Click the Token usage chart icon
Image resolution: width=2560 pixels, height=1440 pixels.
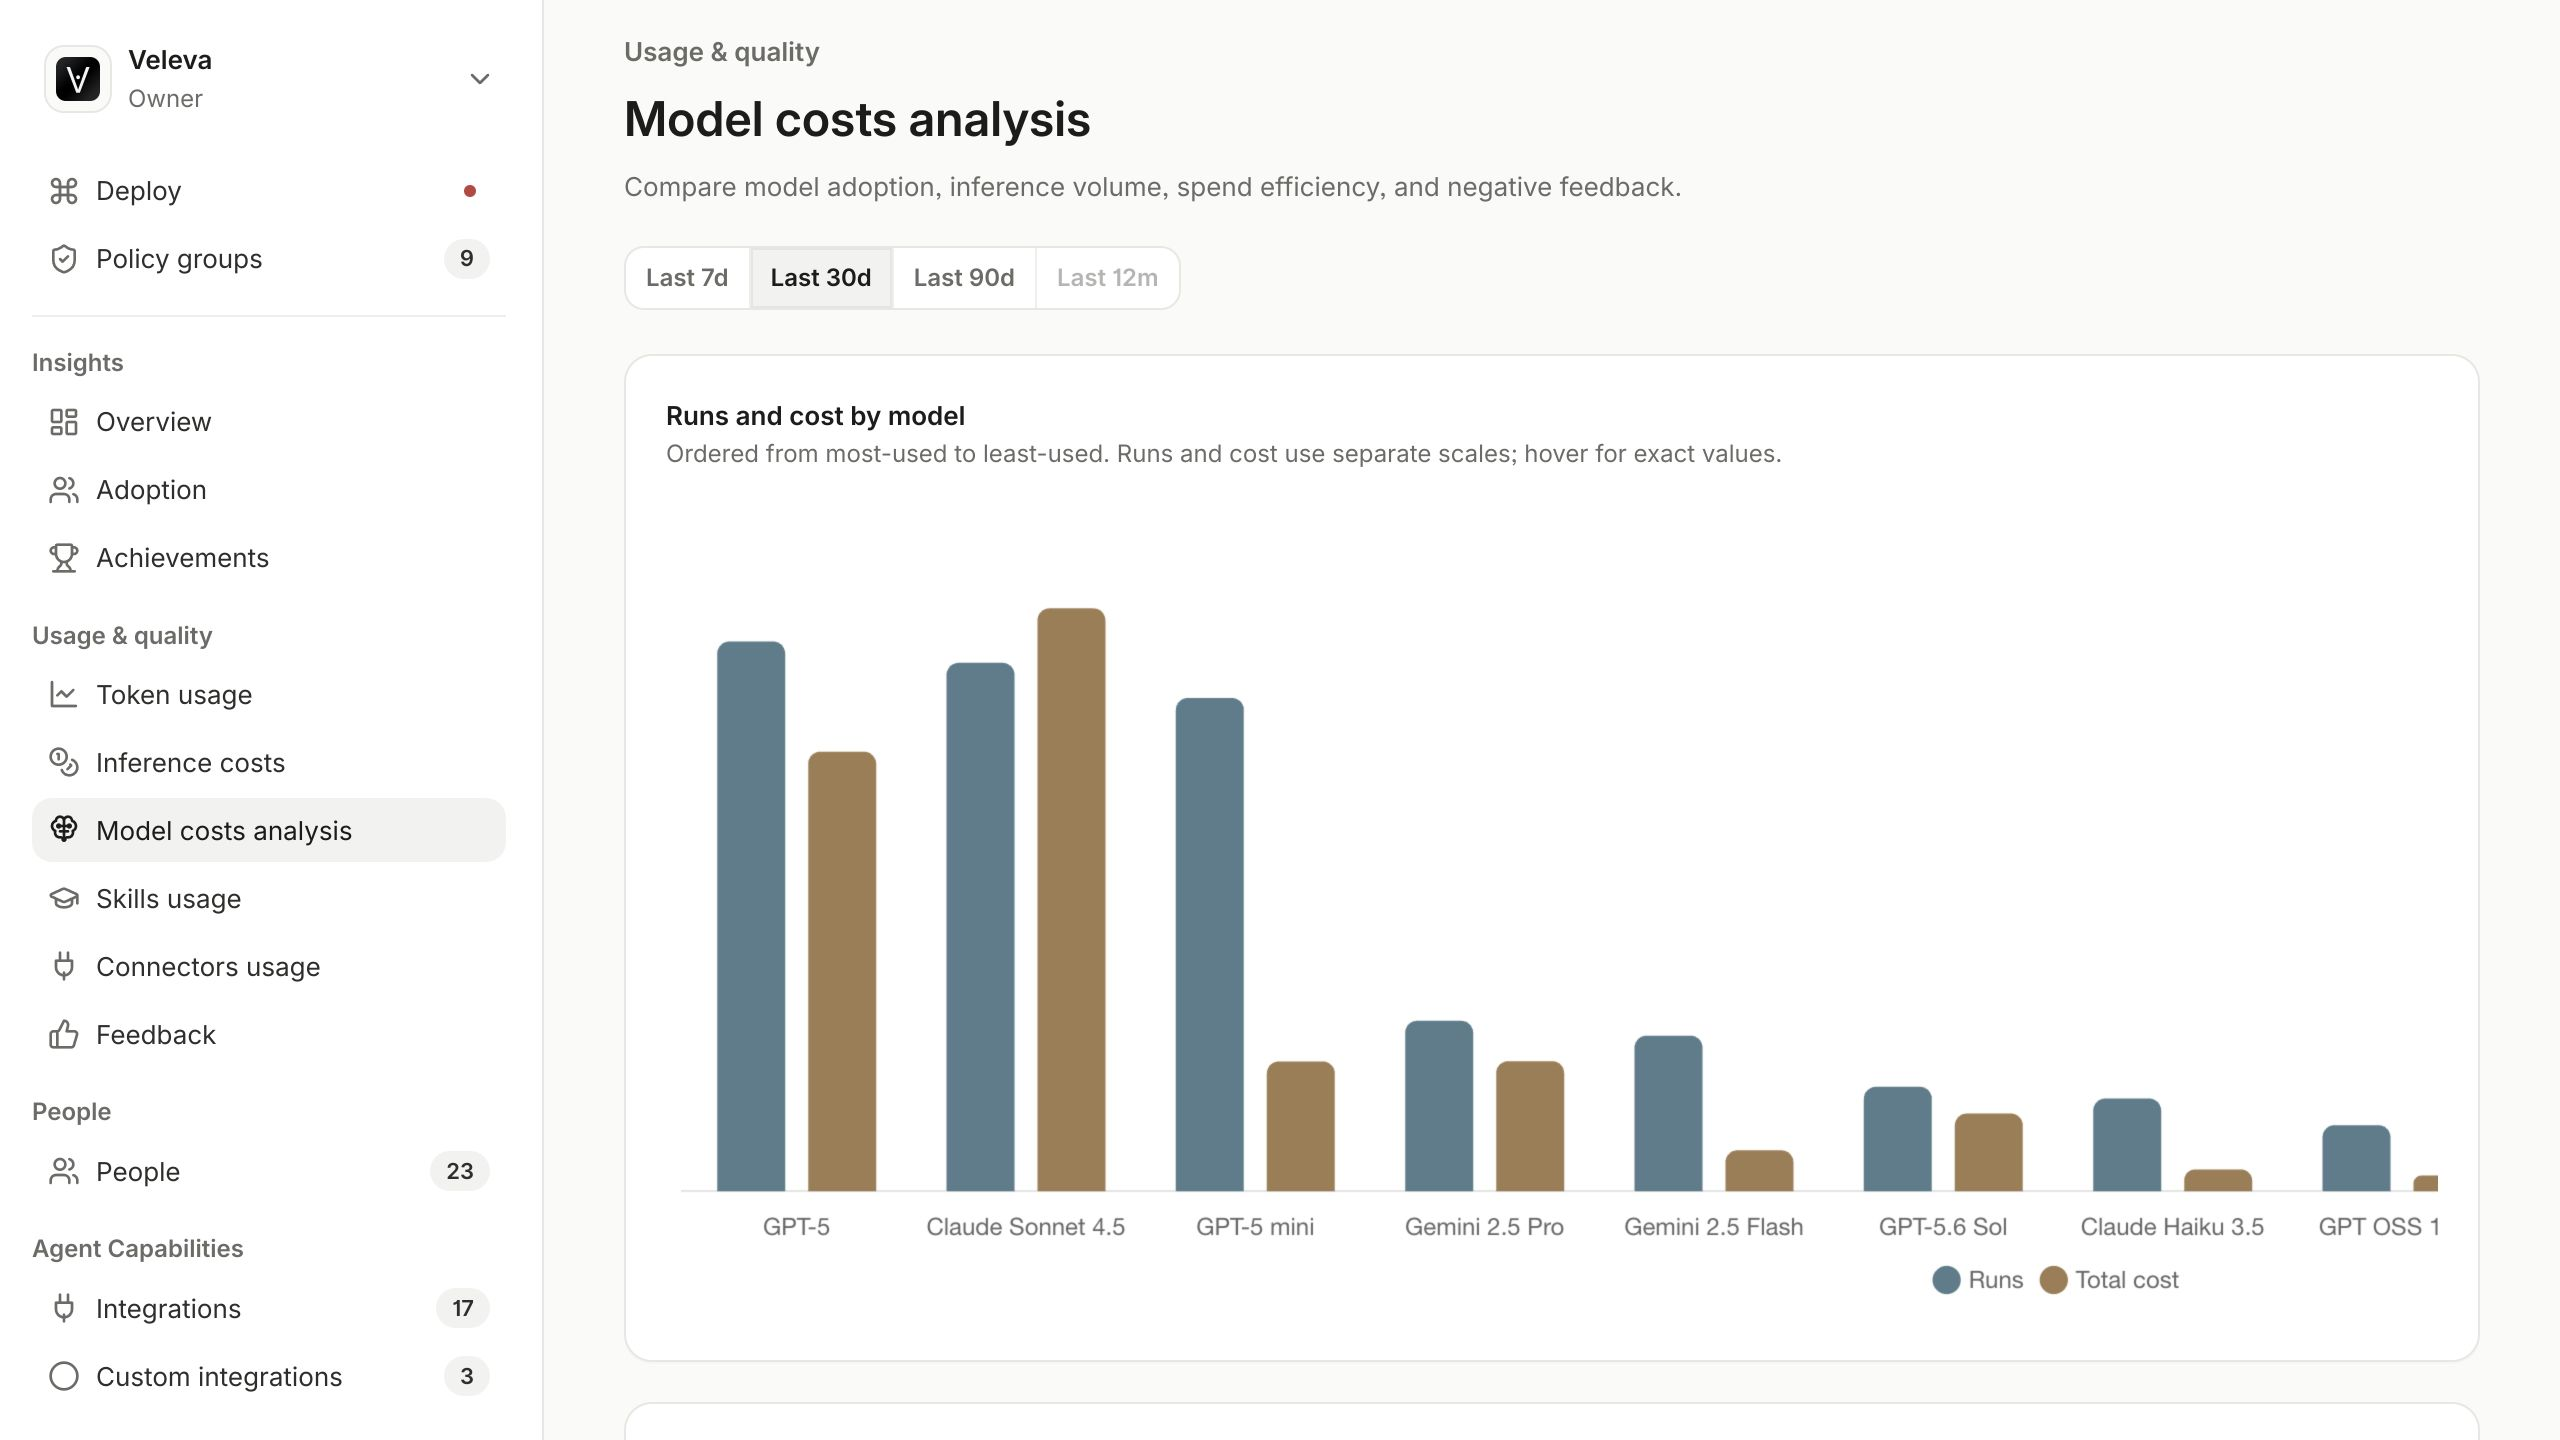pos(64,695)
